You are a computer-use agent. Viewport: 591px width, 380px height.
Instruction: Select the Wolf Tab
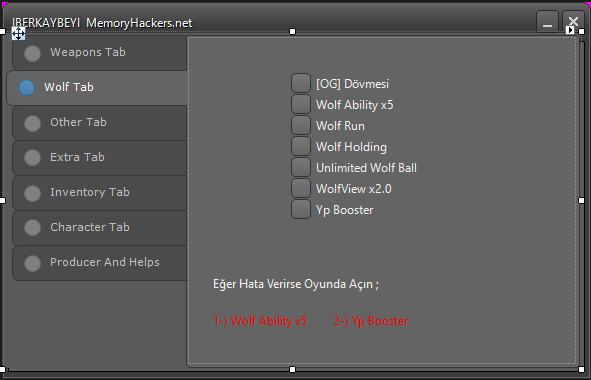point(97,87)
